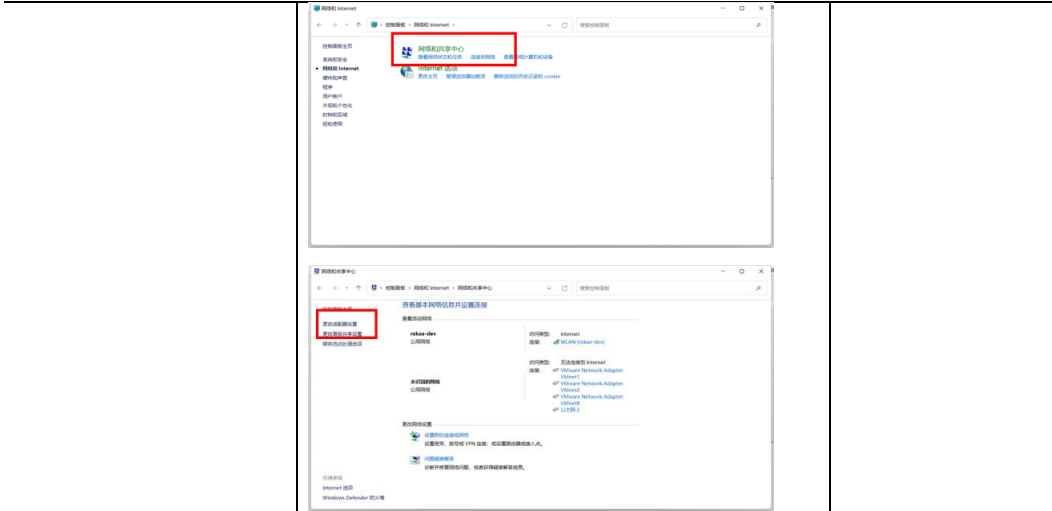This screenshot has width=1052, height=511.
Task: Click 更改适配器设置 in lower window sidebar
Action: (x=340, y=324)
